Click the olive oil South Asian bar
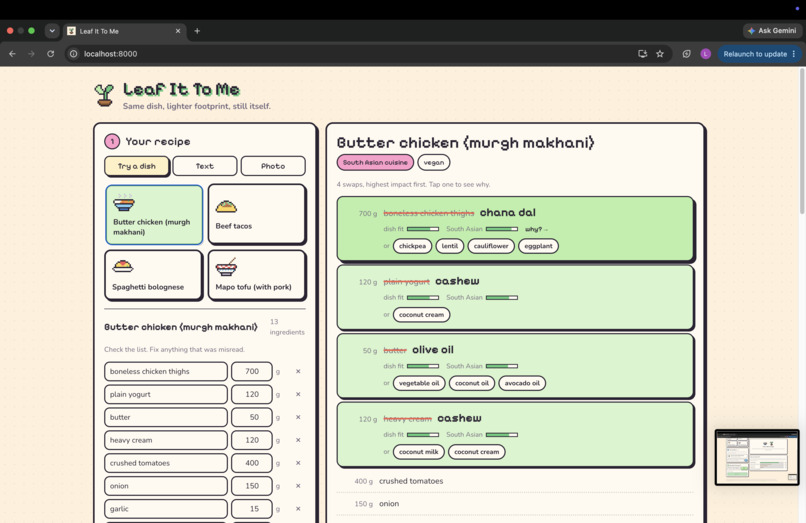 (502, 366)
